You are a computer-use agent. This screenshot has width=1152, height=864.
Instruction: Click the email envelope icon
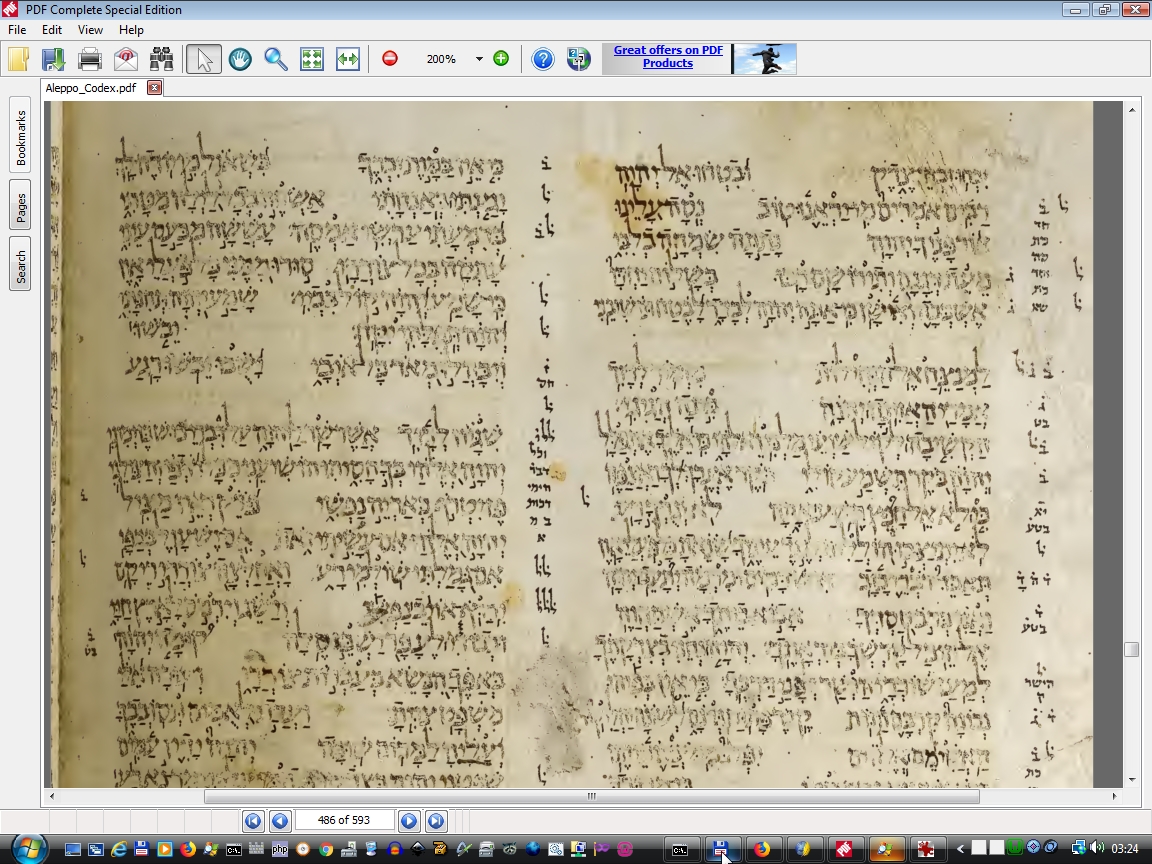point(126,59)
